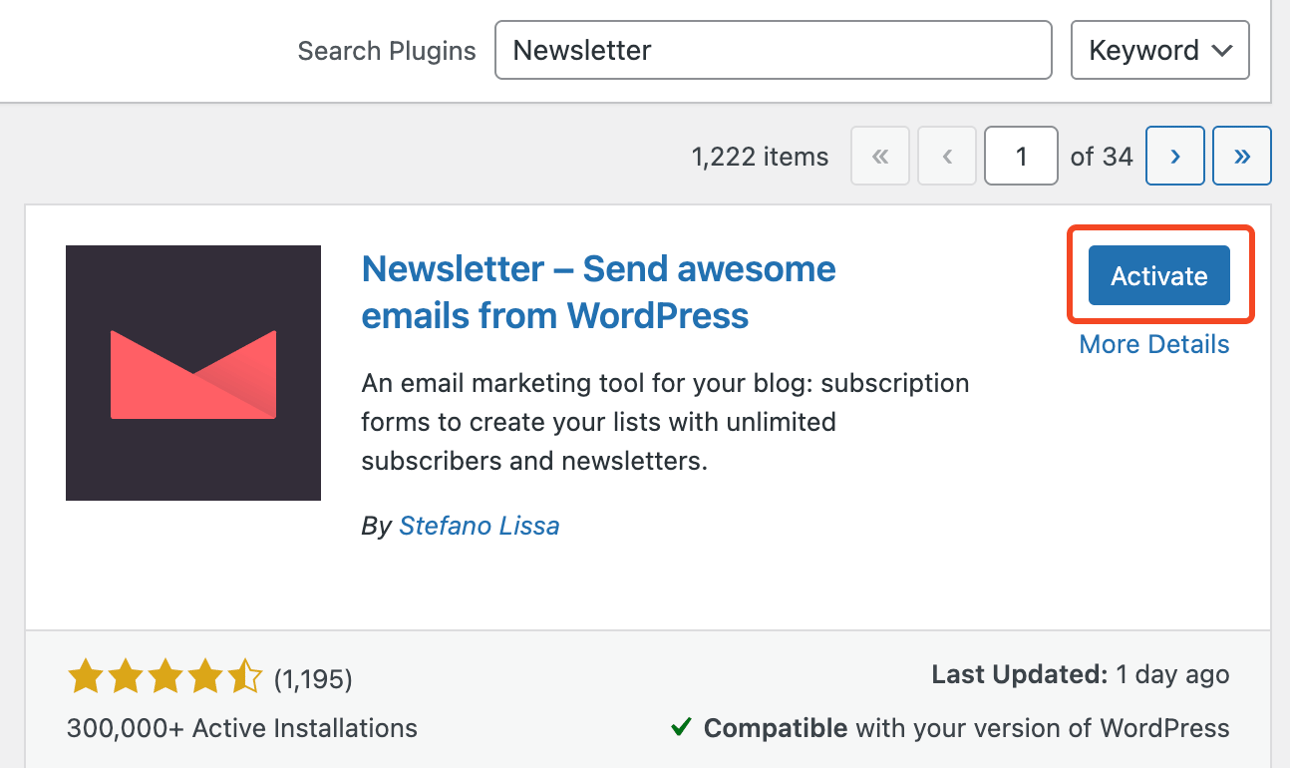Open the Keyword search type dropdown
The height and width of the screenshot is (768, 1290).
click(1159, 49)
